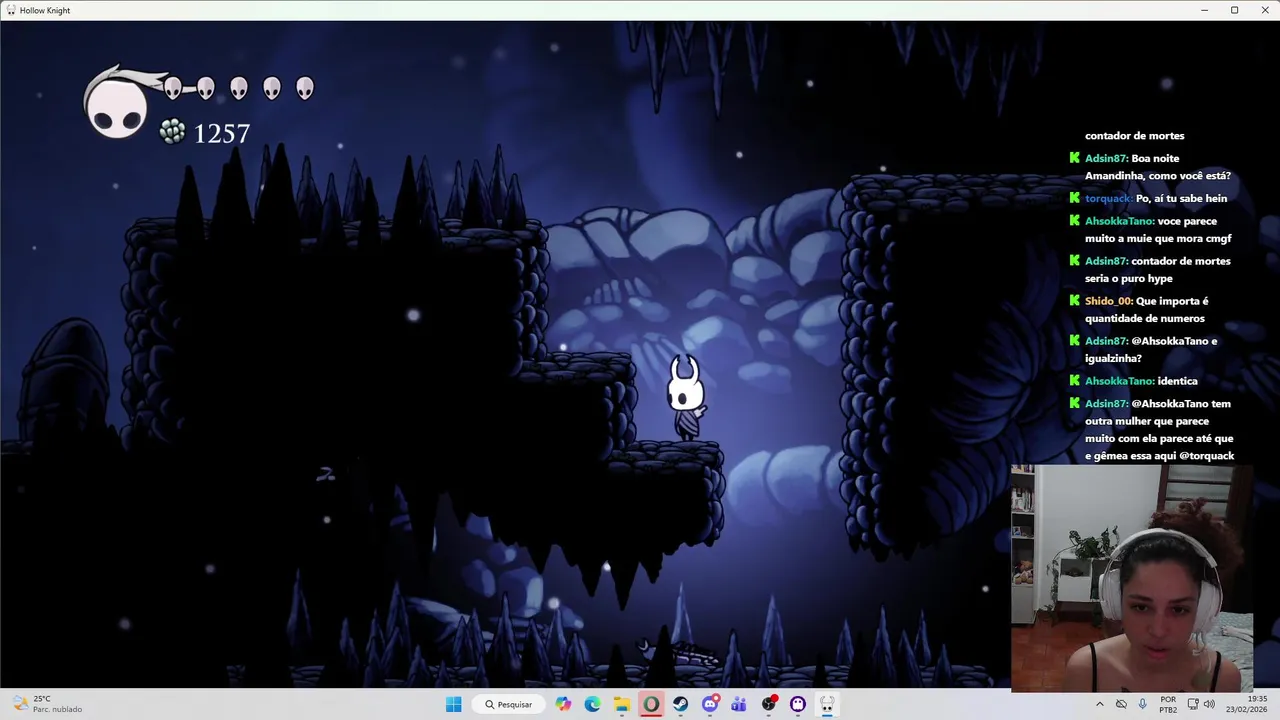
Task: Open the network status tray icon
Action: point(1192,704)
